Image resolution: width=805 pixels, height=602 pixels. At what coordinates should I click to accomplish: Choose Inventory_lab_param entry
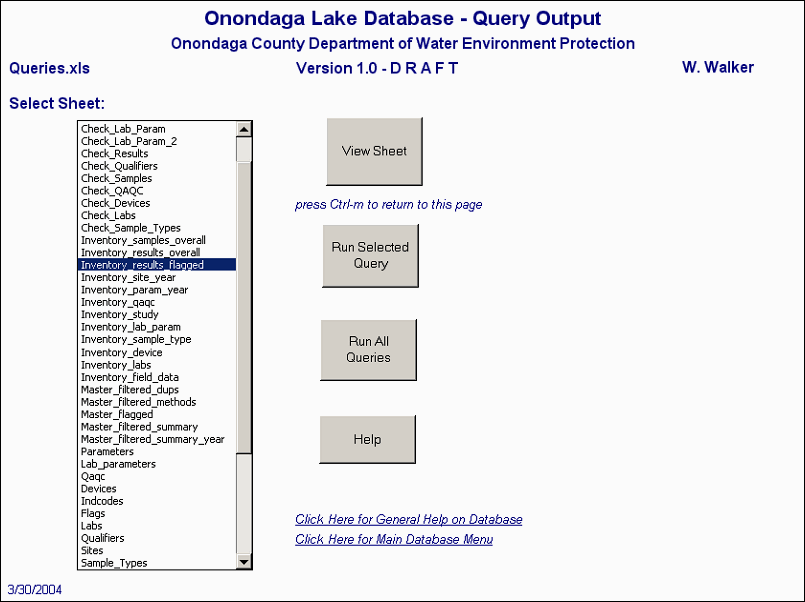coord(157,327)
